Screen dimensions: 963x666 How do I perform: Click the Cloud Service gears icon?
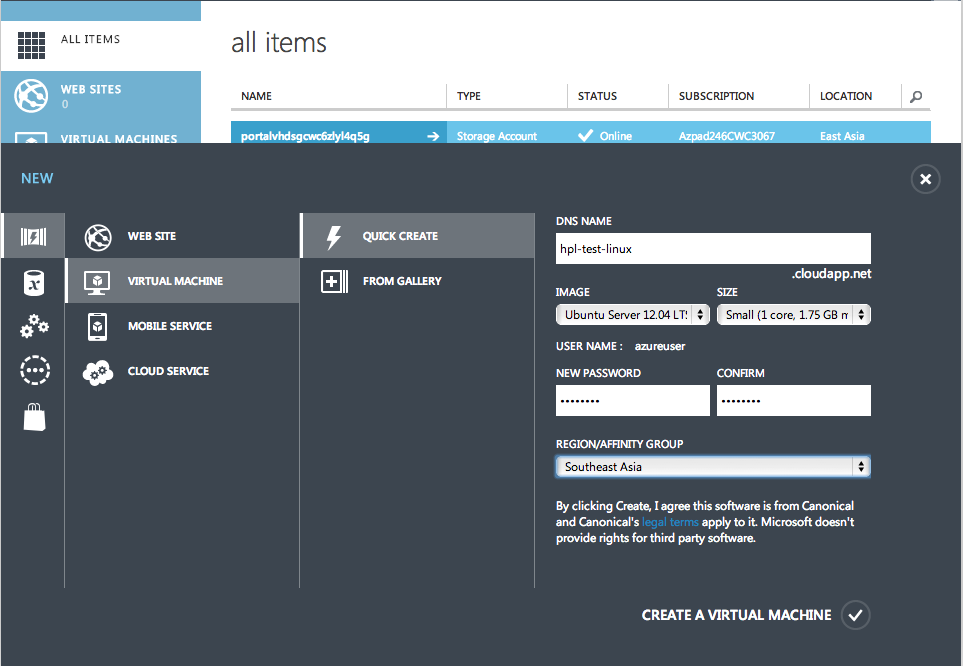tap(98, 372)
